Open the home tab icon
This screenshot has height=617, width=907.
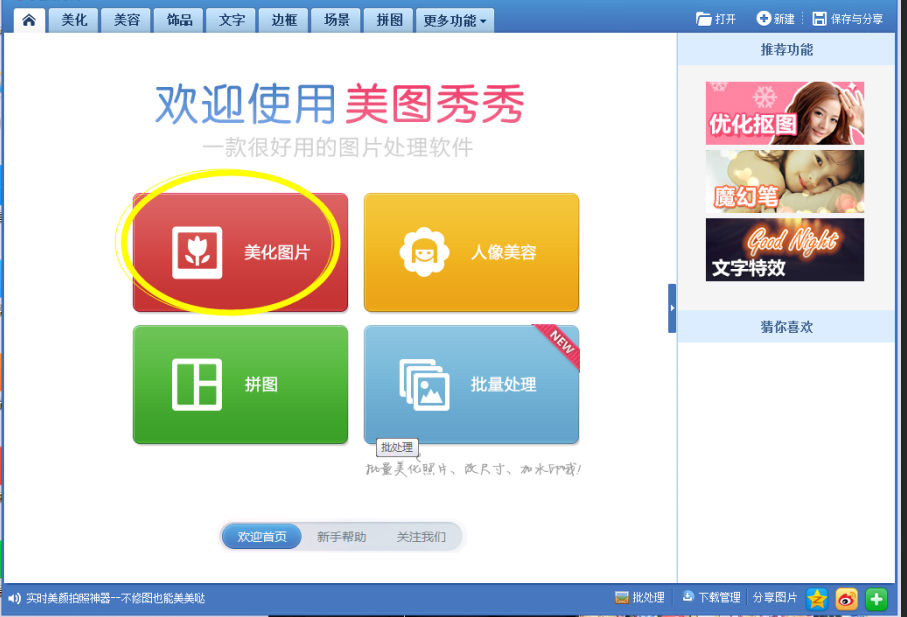(29, 20)
